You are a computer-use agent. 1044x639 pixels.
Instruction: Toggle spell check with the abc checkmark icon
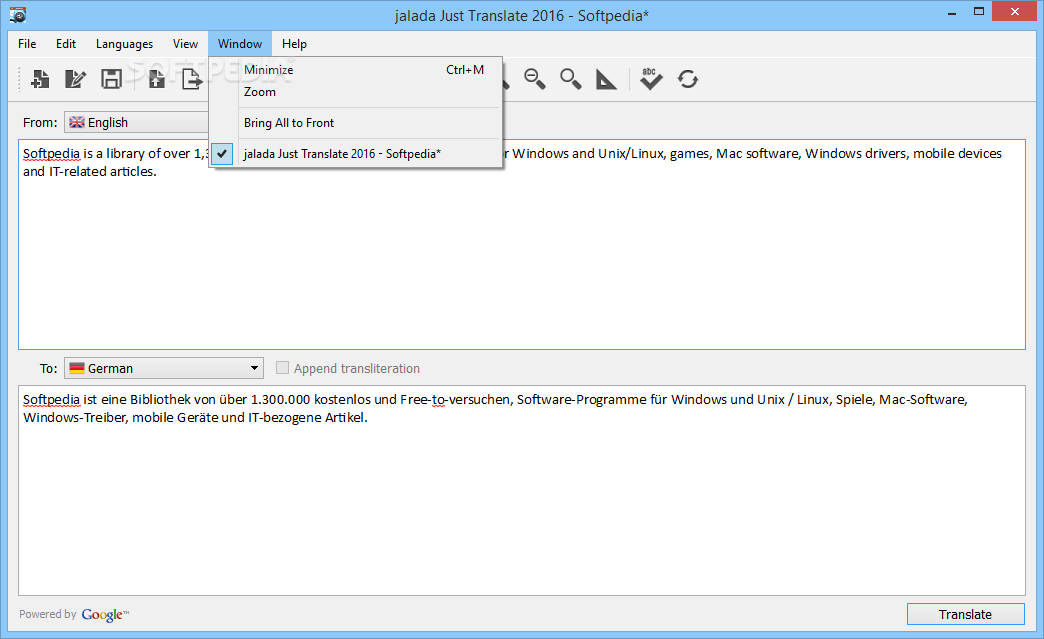(x=651, y=79)
